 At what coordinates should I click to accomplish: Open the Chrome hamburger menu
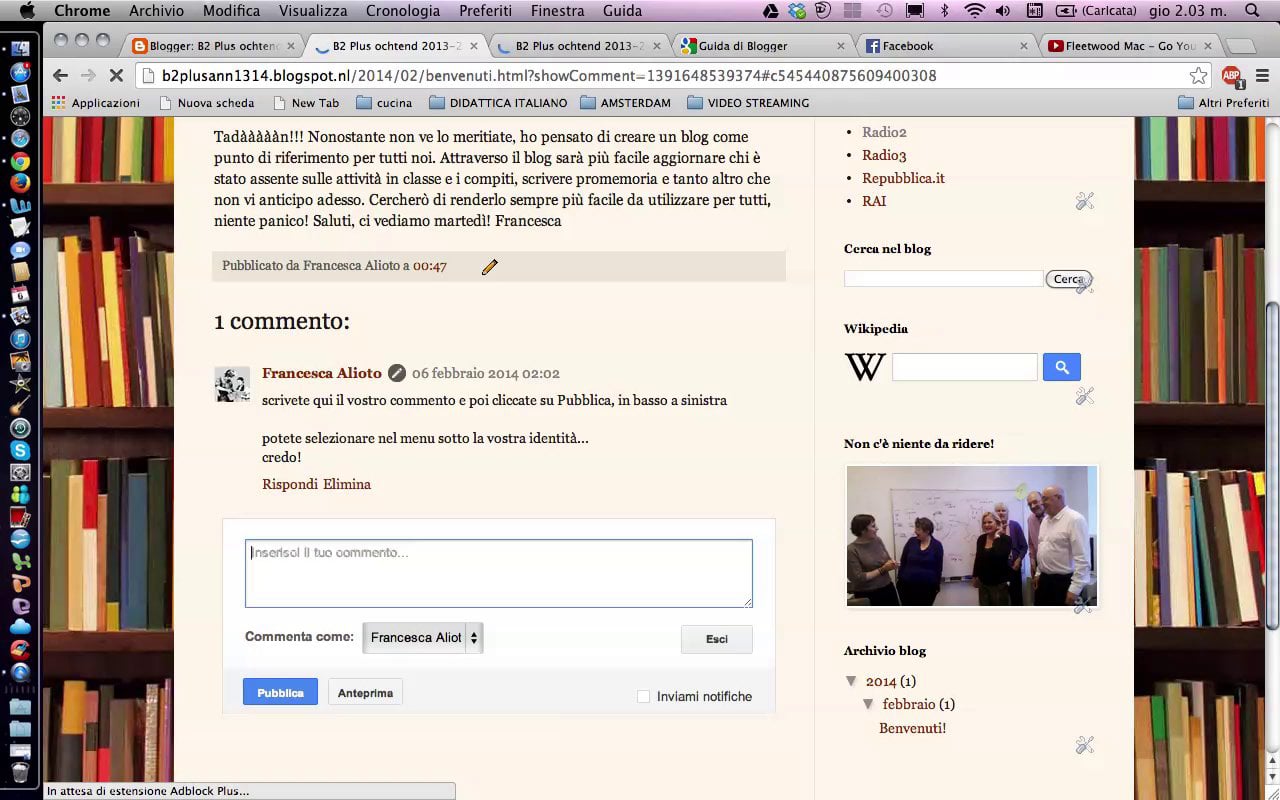pos(1261,76)
